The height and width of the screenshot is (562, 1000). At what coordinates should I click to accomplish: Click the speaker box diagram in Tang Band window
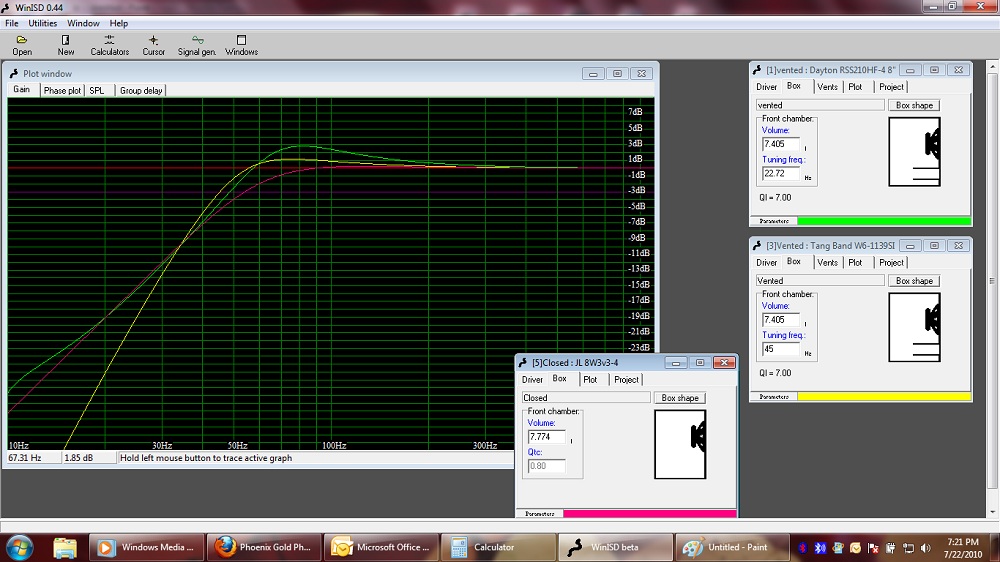(914, 327)
